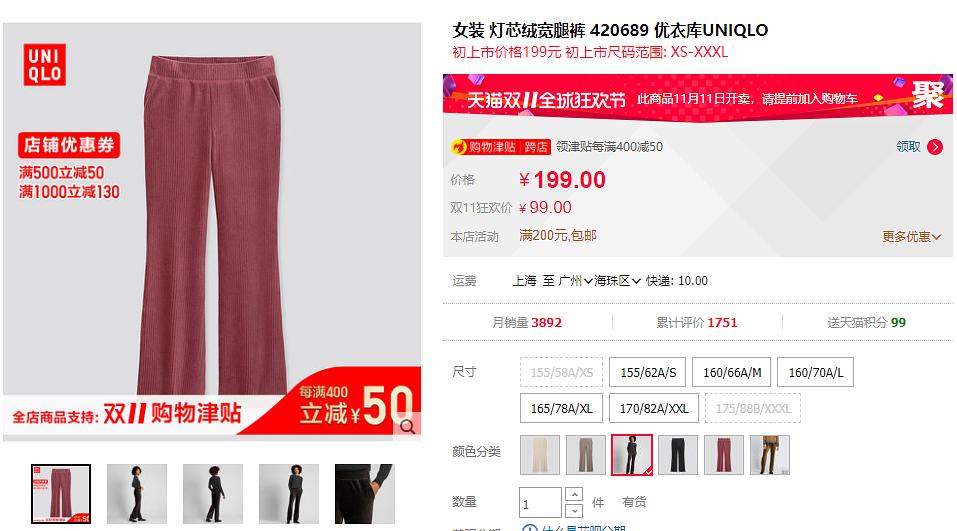Select size 160/66A/M
Image resolution: width=957 pixels, height=531 pixels.
pos(732,372)
